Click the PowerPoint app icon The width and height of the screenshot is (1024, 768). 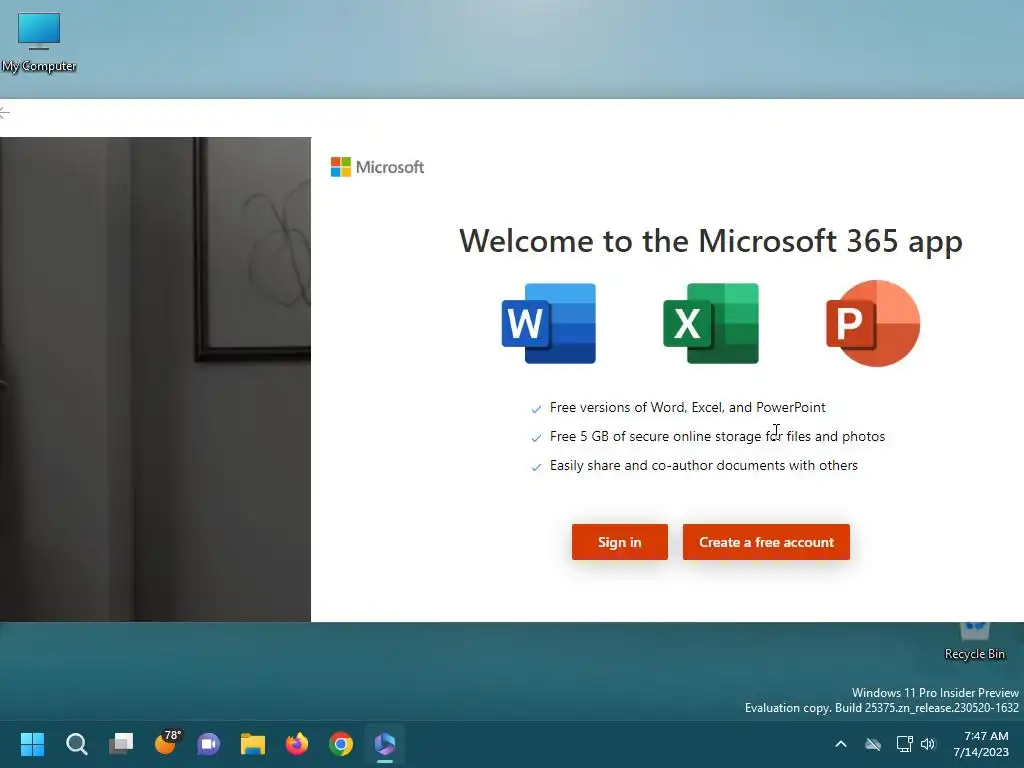pos(873,323)
